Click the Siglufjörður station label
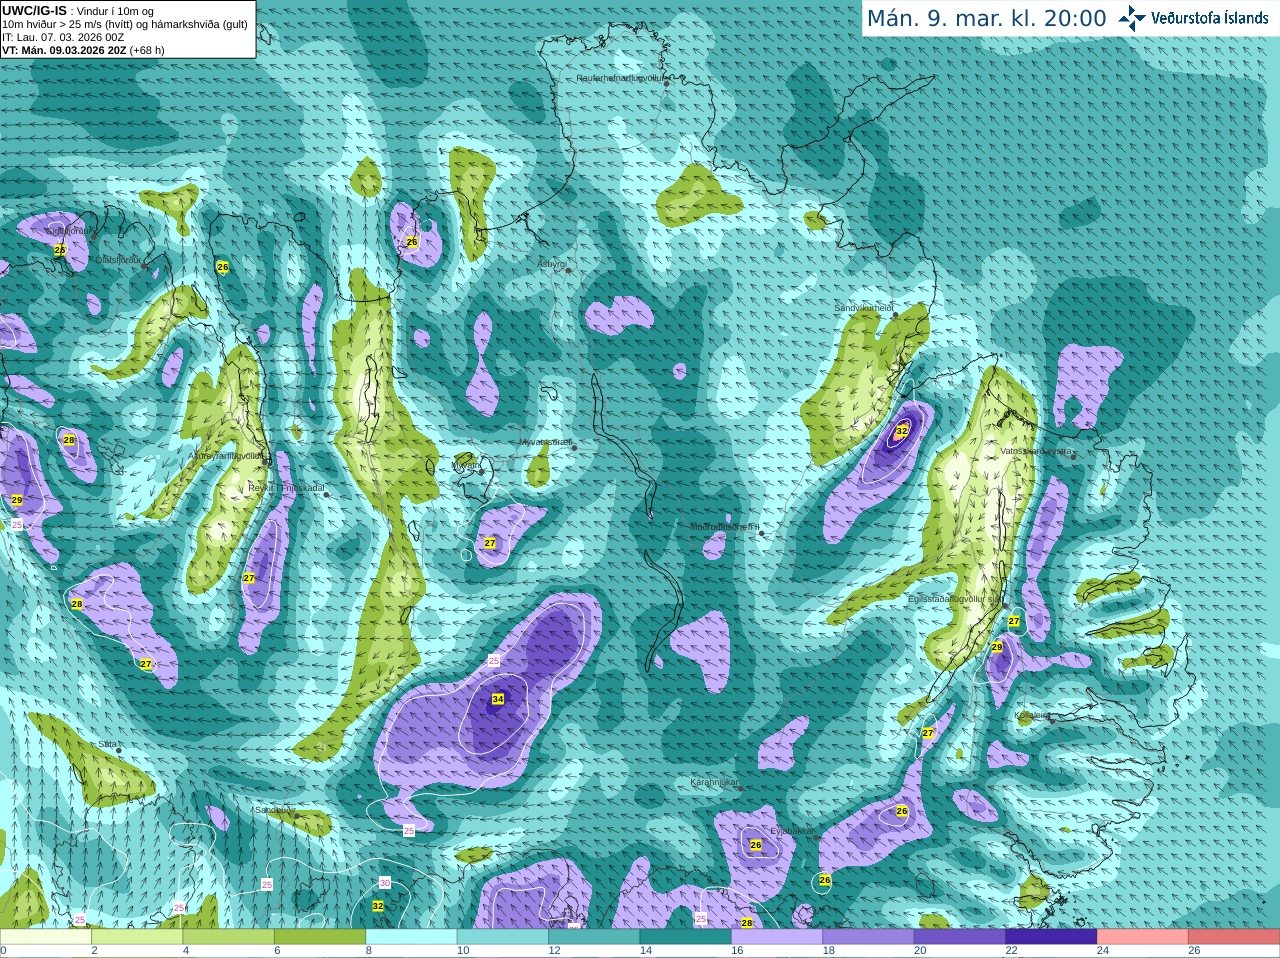 pos(68,231)
